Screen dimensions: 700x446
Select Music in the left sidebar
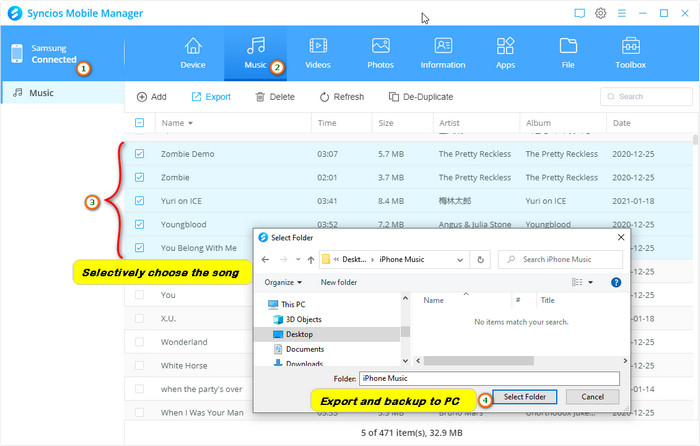click(x=62, y=93)
